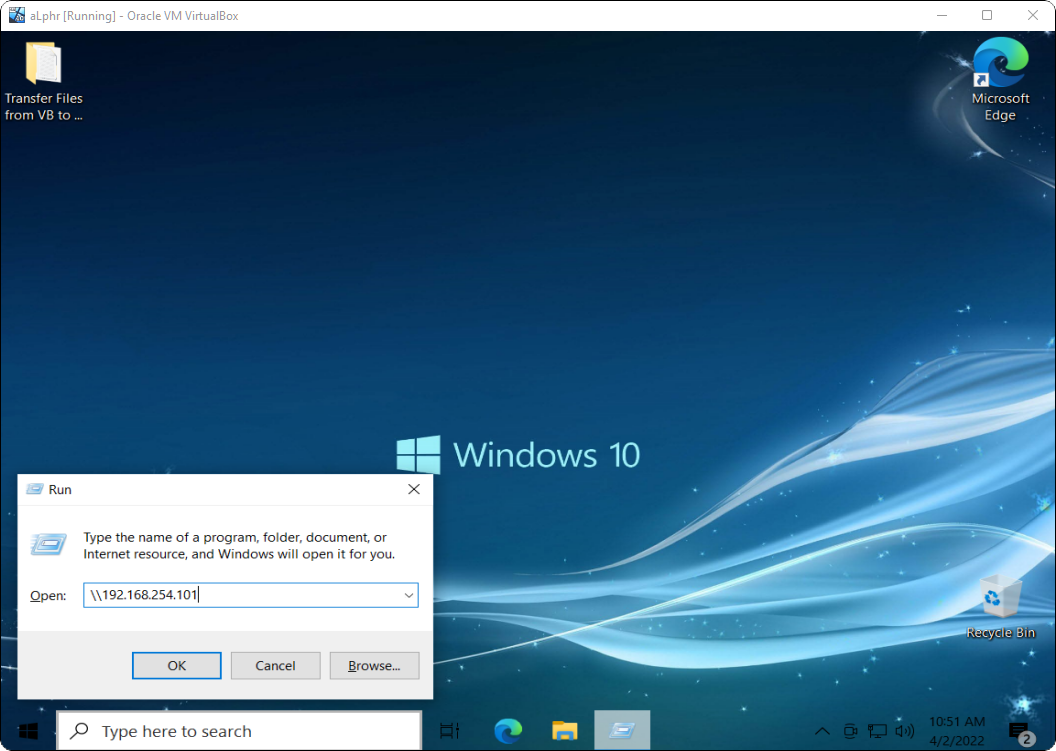This screenshot has height=751, width=1056.
Task: Open the volume speaker tray icon
Action: point(904,731)
